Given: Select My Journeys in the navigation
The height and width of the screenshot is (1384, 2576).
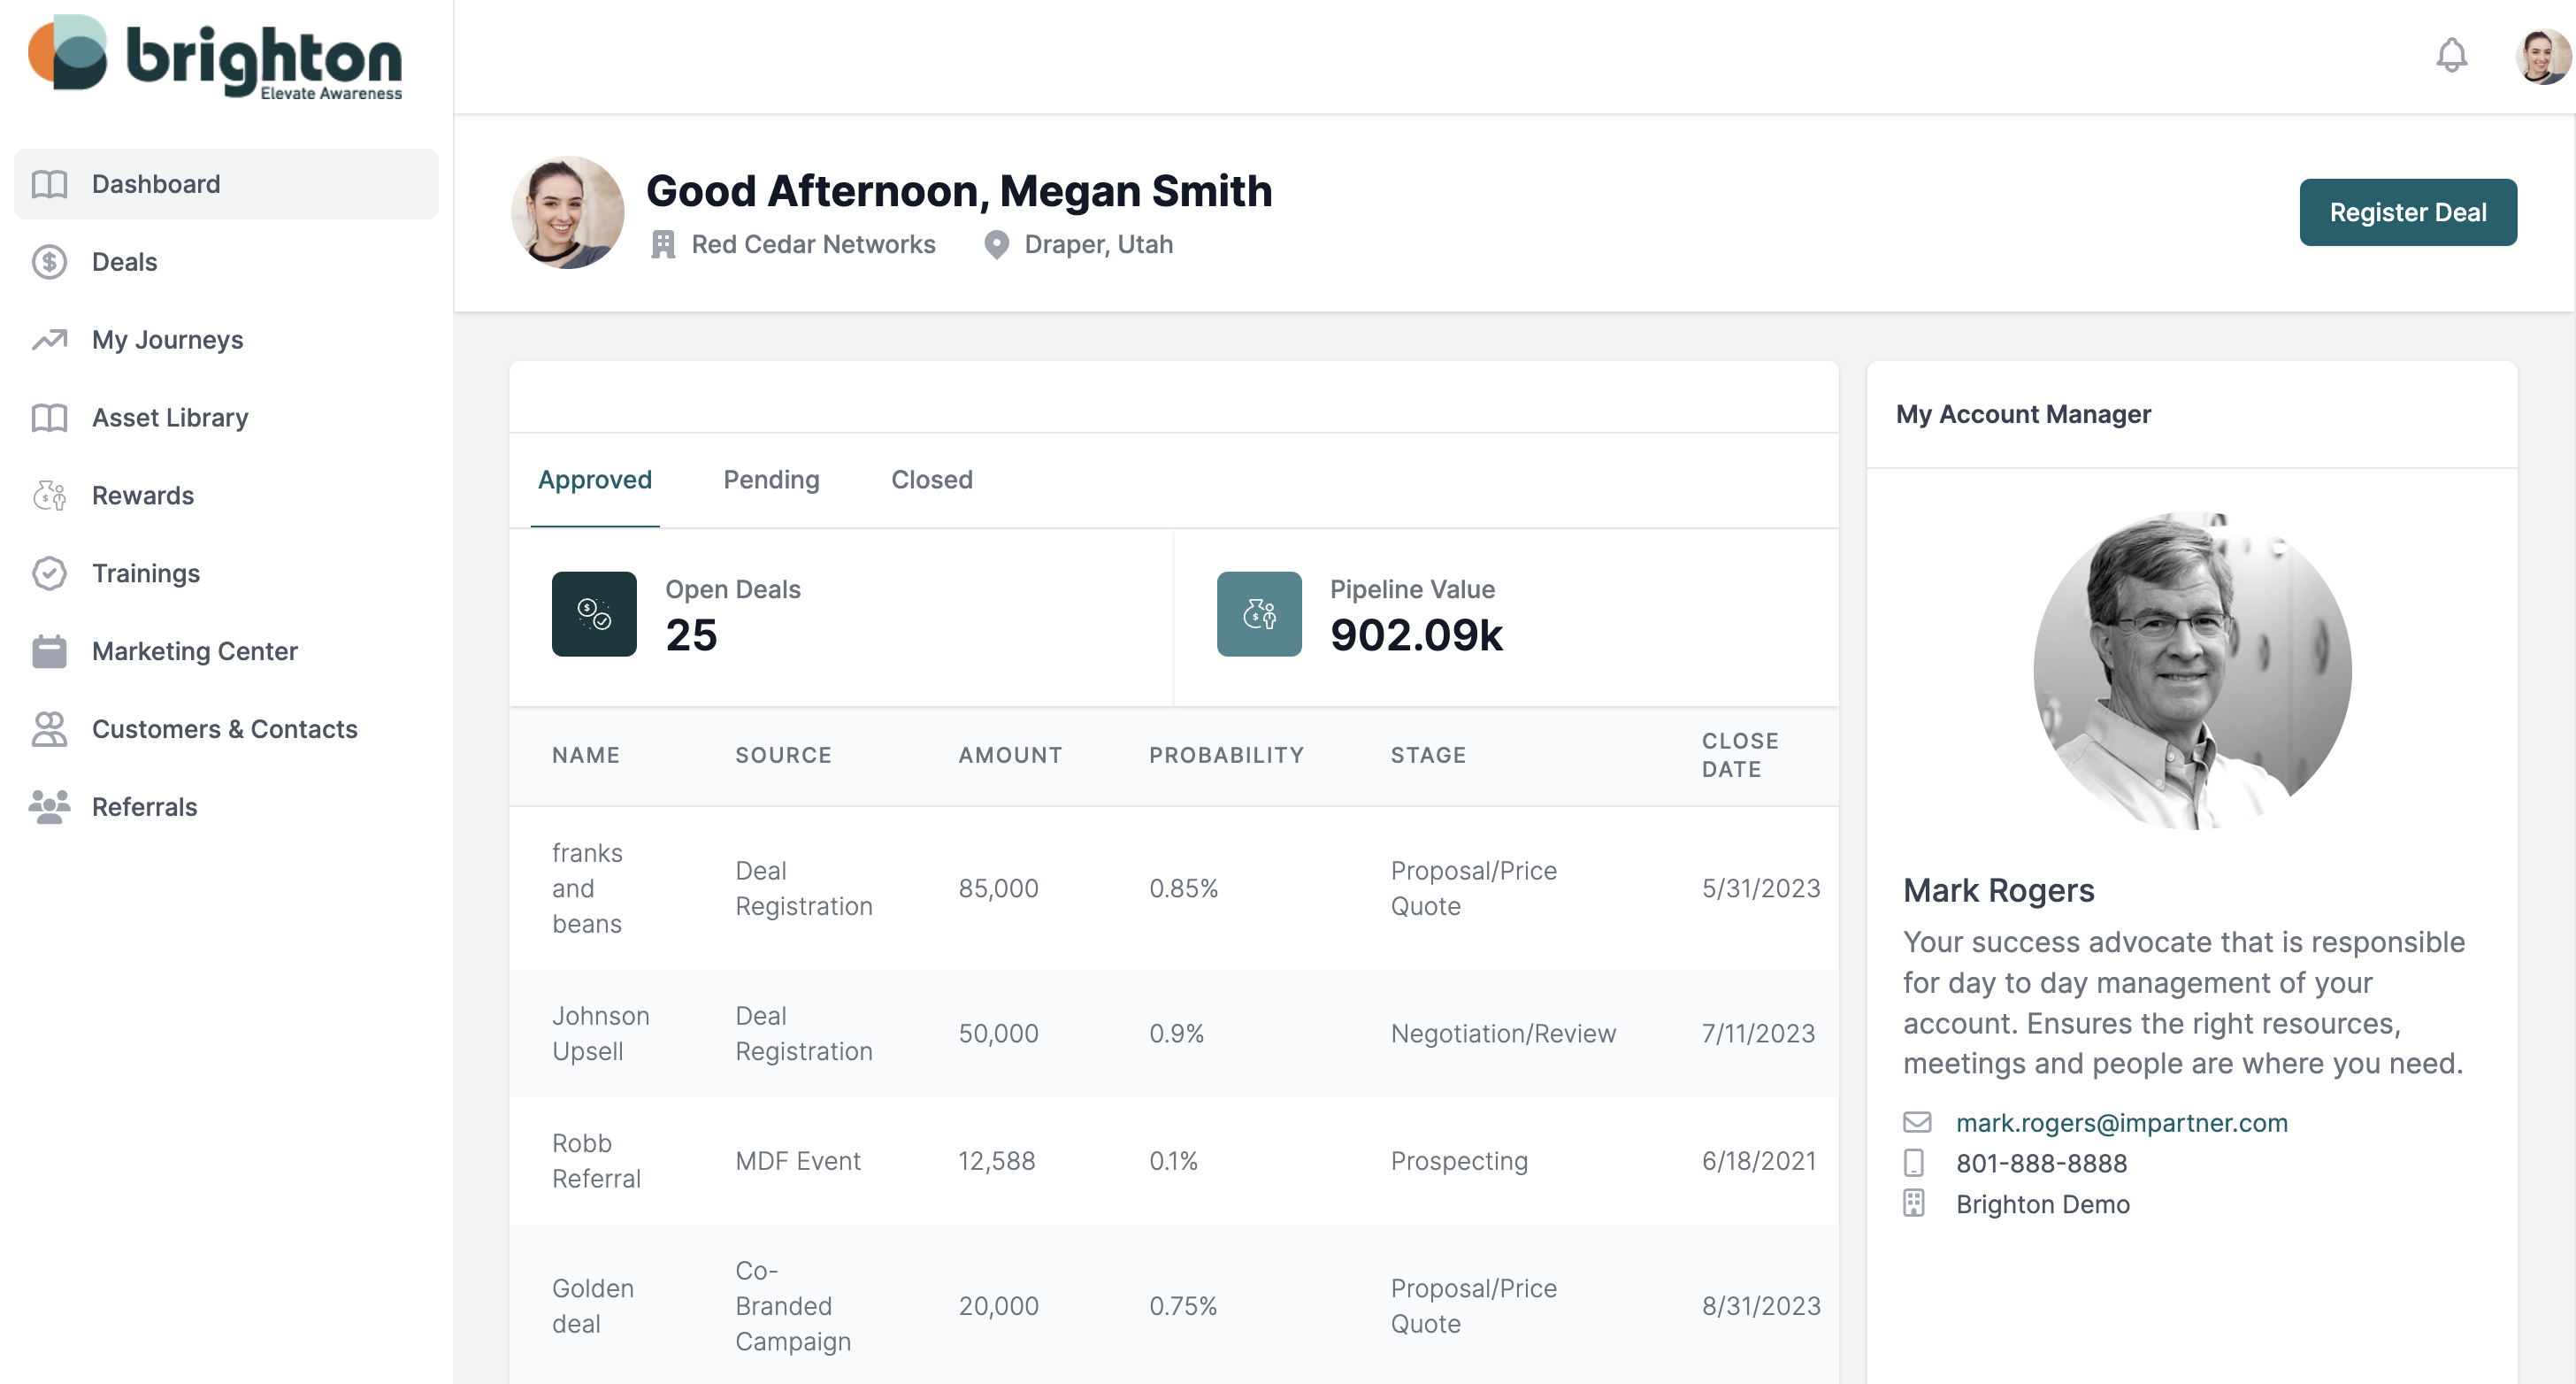Looking at the screenshot, I should point(167,339).
